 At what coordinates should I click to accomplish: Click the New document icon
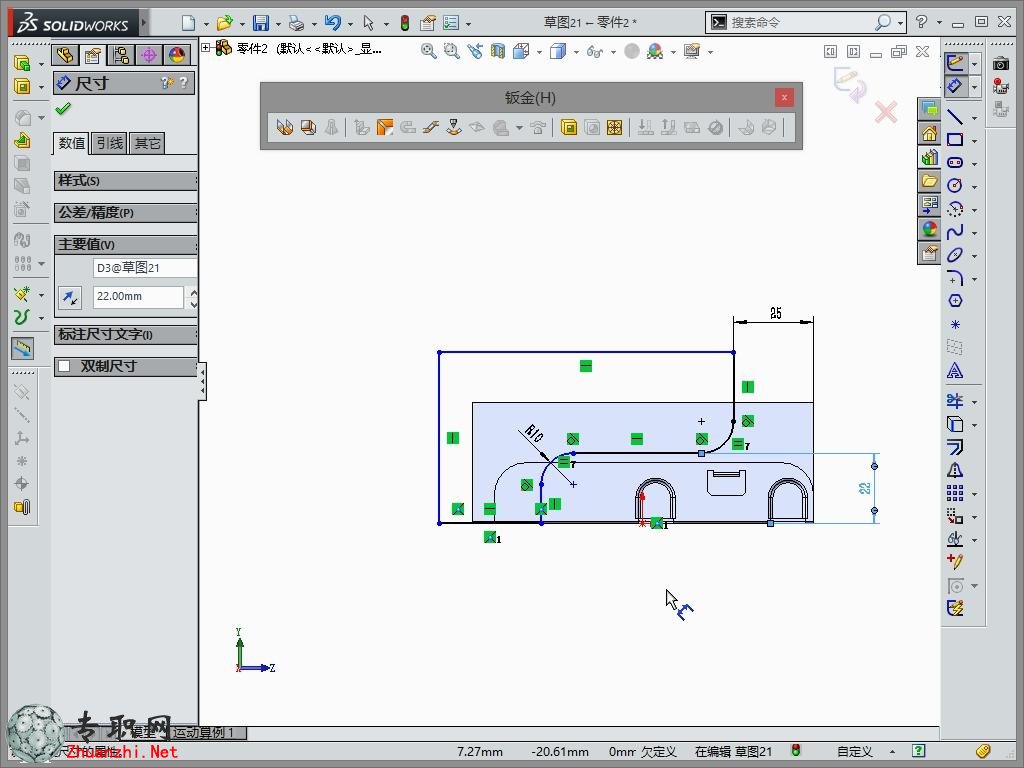[189, 24]
